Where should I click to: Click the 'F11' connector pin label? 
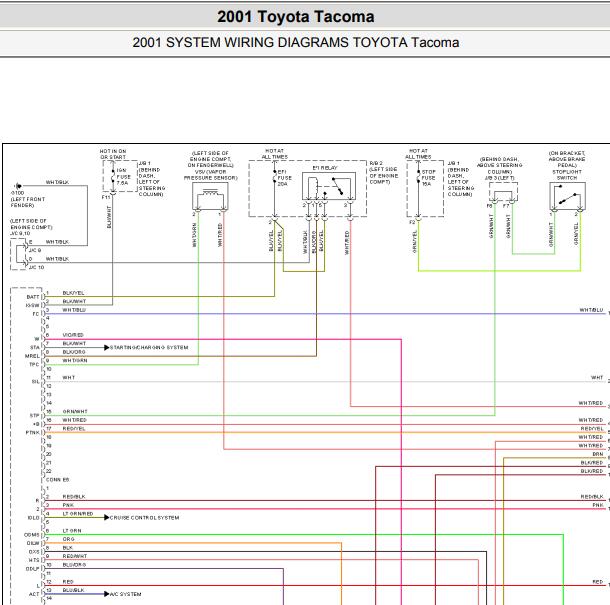click(x=106, y=197)
